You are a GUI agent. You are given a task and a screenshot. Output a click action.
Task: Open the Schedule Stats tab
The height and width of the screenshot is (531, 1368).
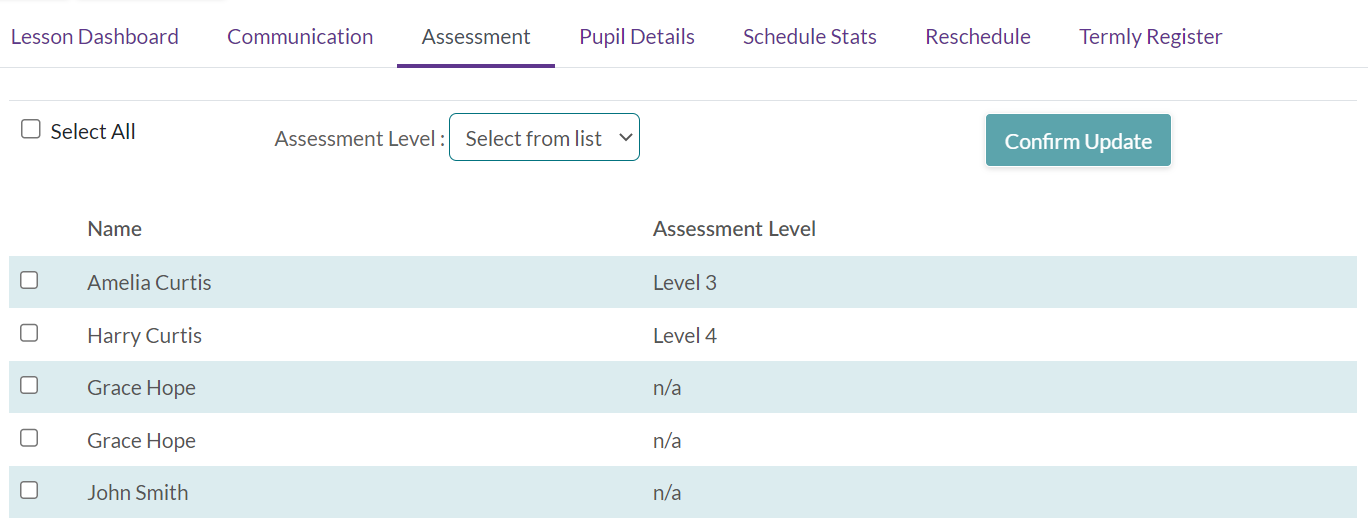[x=810, y=37]
